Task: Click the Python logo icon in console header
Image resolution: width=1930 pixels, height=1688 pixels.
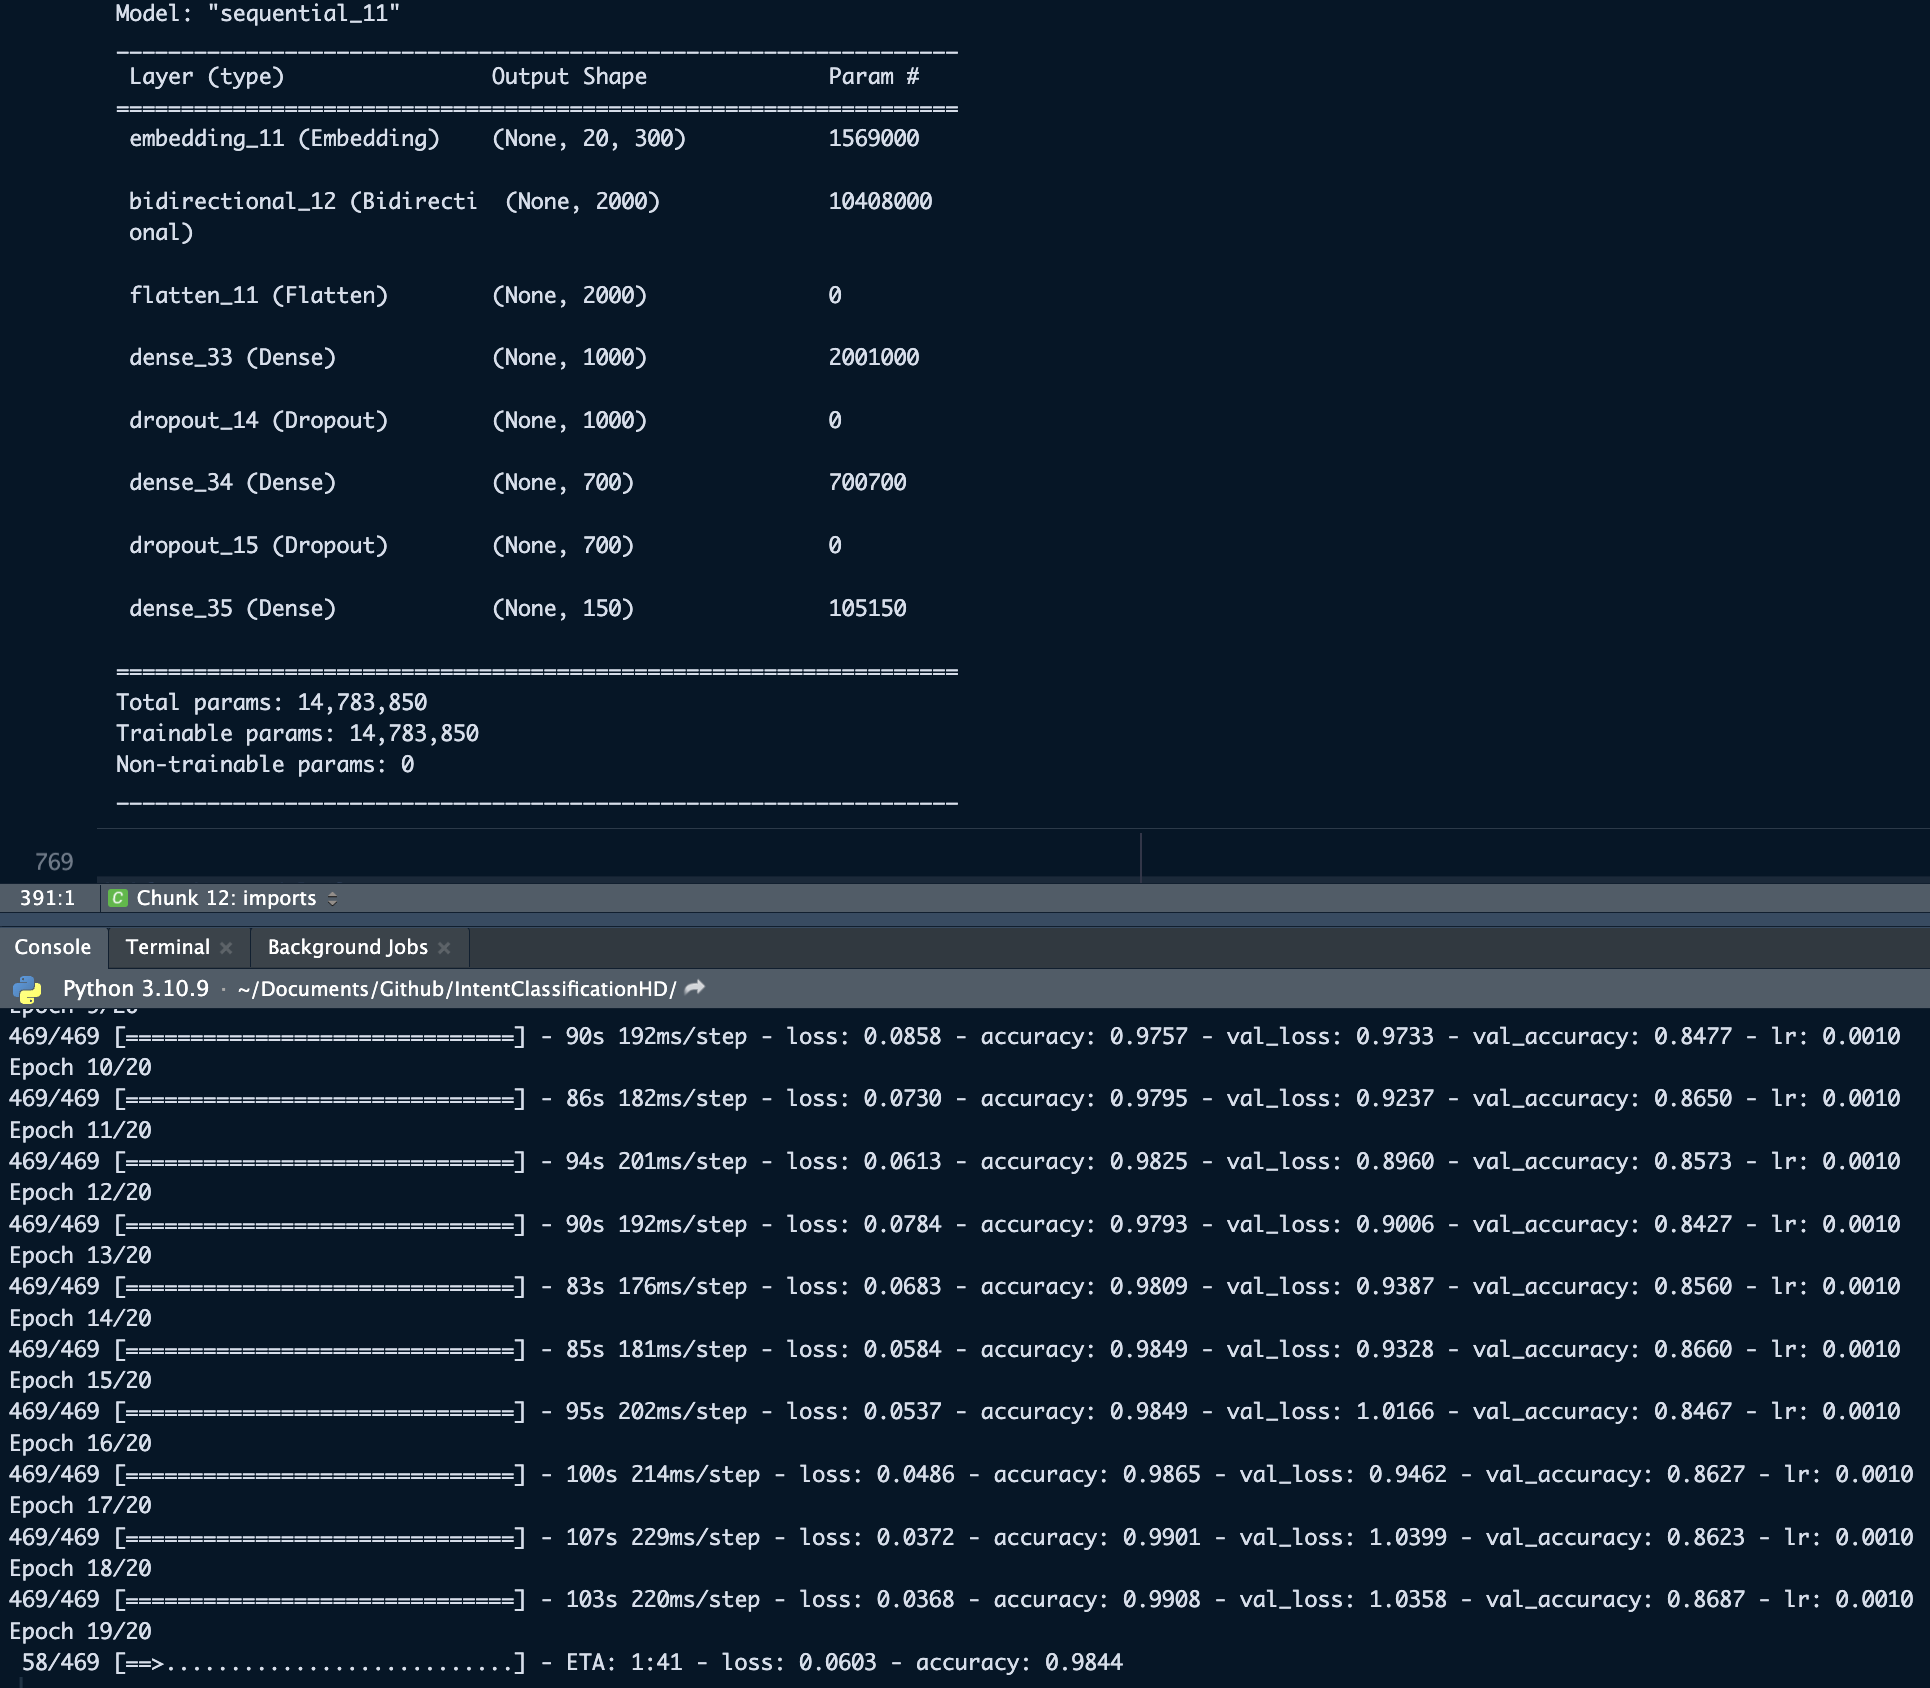Action: [x=28, y=990]
